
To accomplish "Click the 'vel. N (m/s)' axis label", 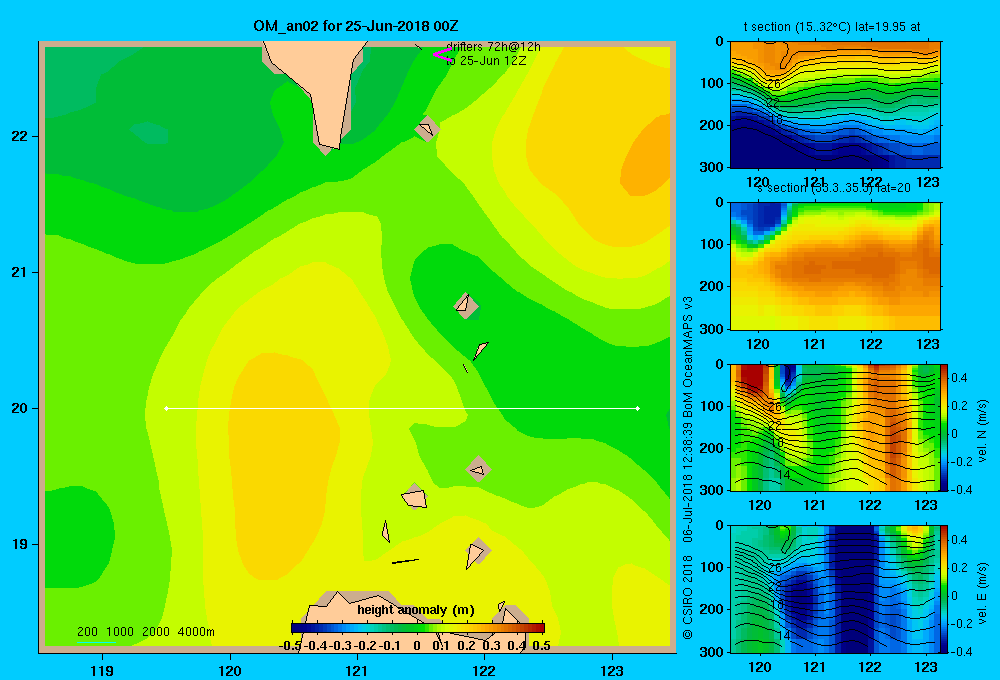I will click(x=983, y=431).
